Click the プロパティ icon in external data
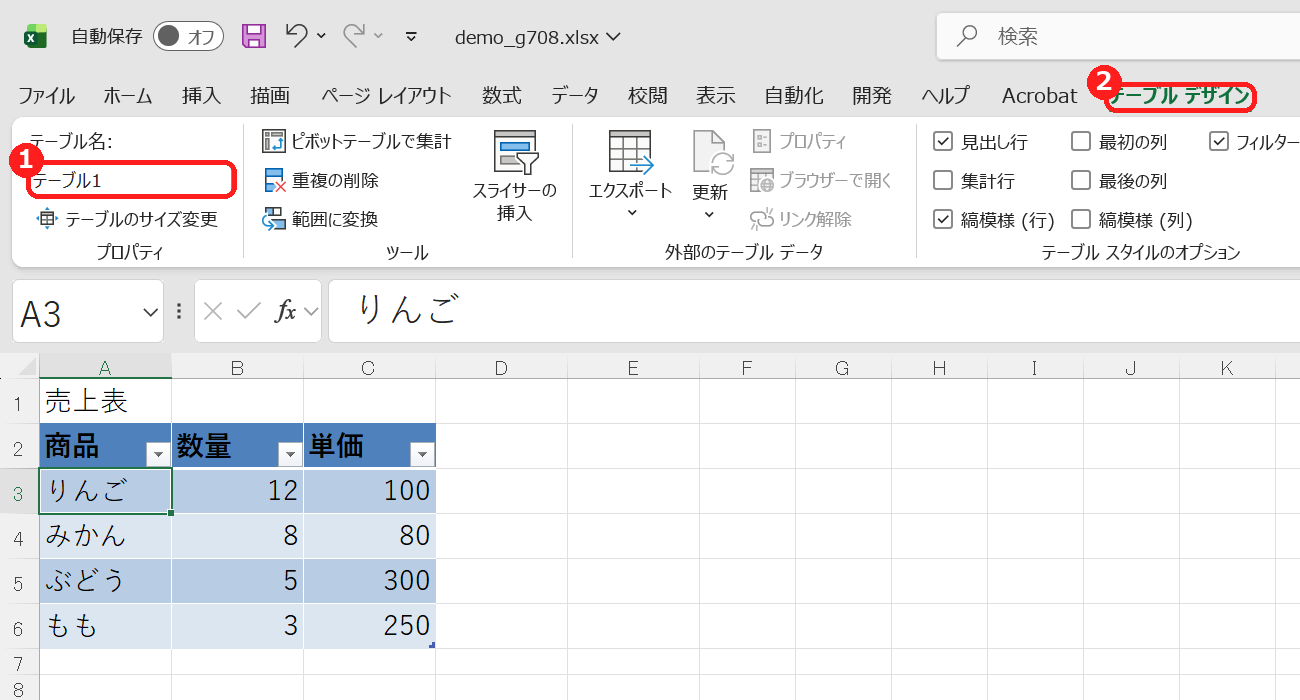 [762, 142]
